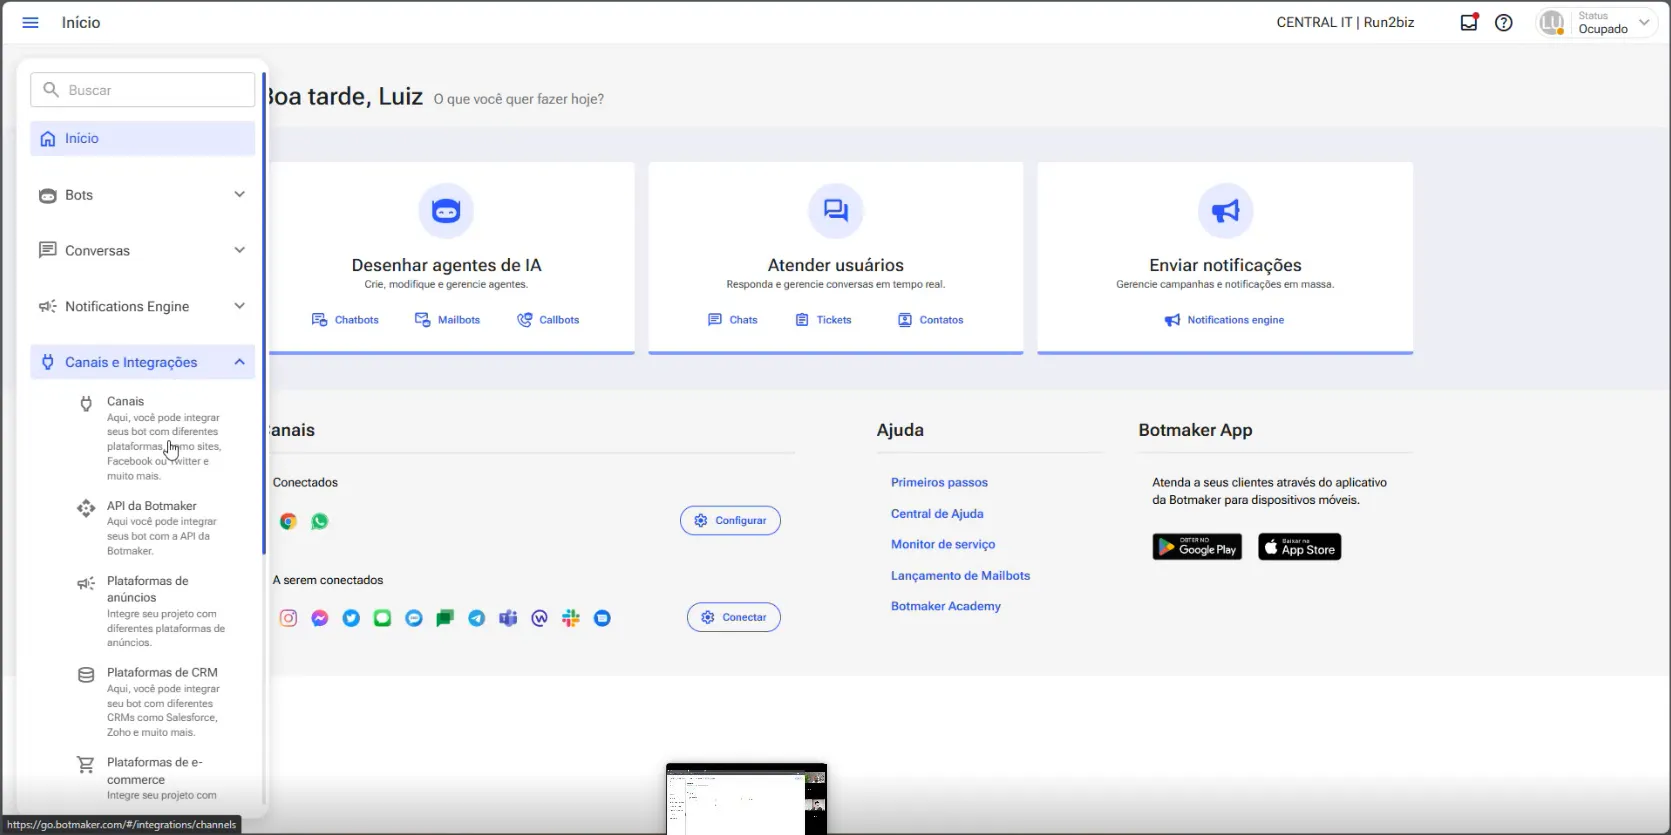This screenshot has width=1671, height=835.
Task: Open the Callbots link
Action: click(548, 320)
